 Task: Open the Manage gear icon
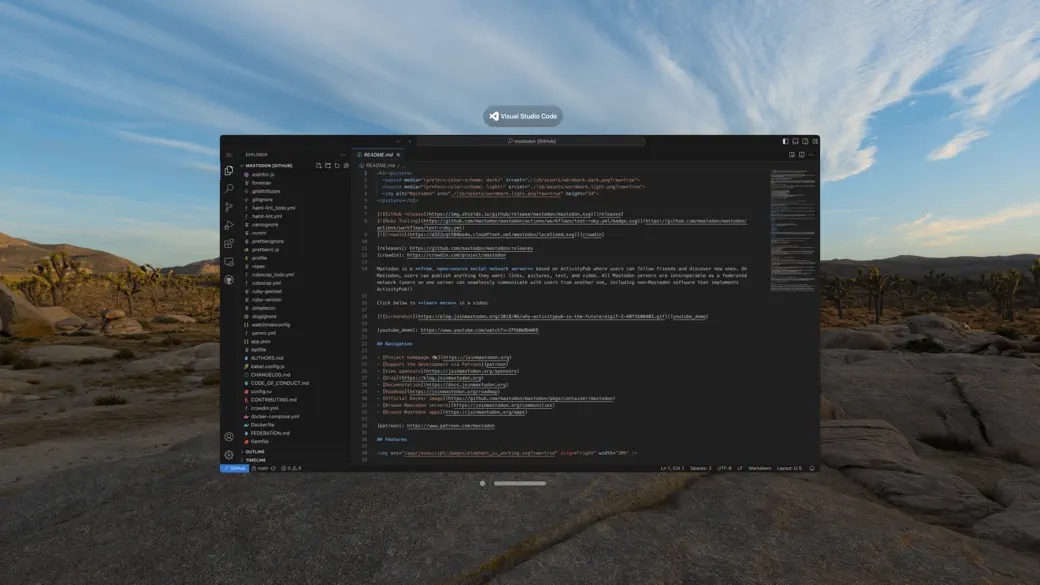[229, 453]
